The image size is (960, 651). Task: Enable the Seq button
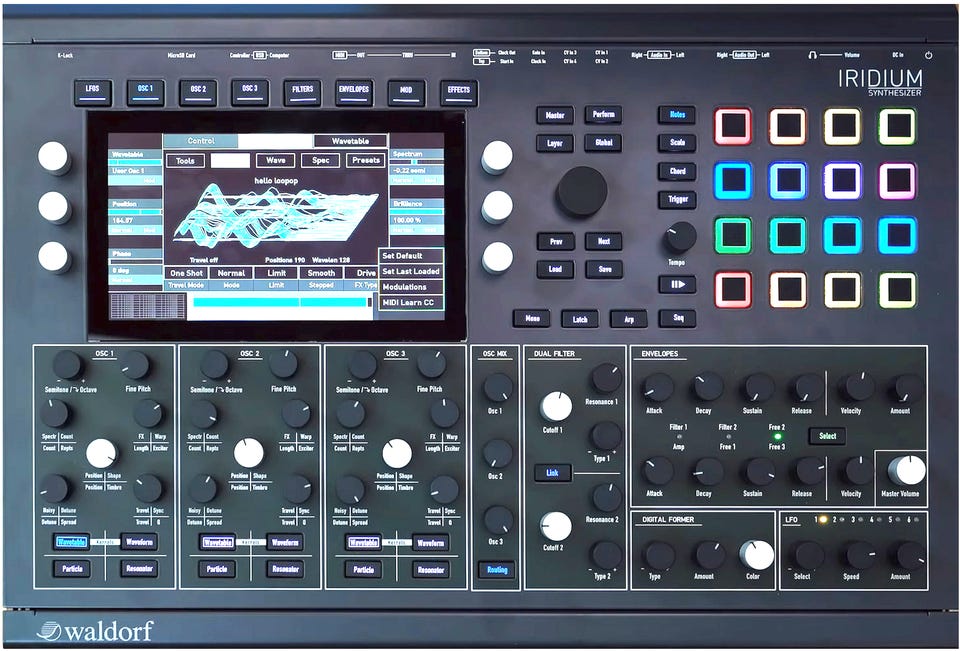(678, 318)
